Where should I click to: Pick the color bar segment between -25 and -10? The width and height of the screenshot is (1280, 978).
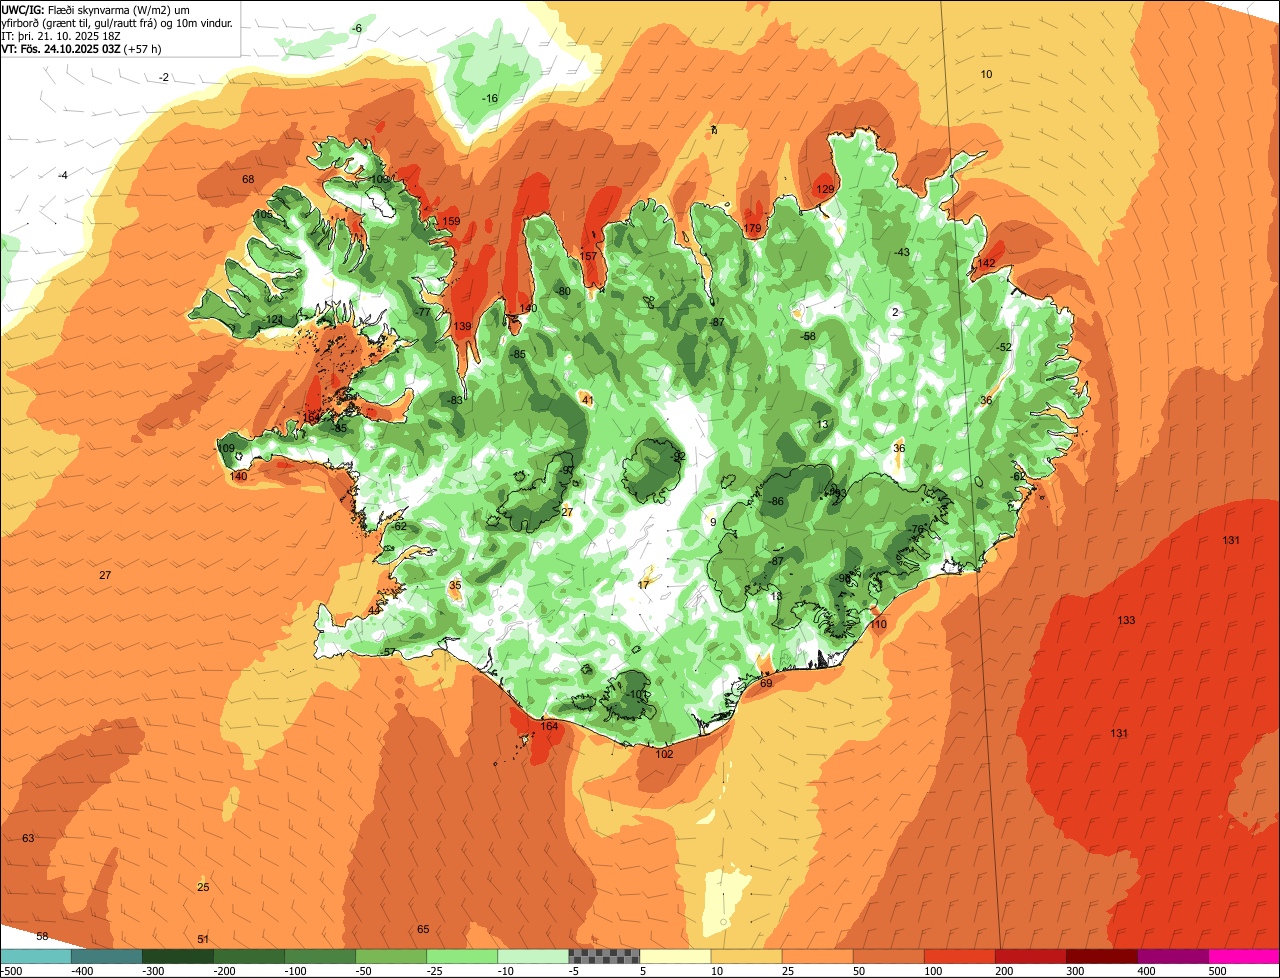point(462,956)
